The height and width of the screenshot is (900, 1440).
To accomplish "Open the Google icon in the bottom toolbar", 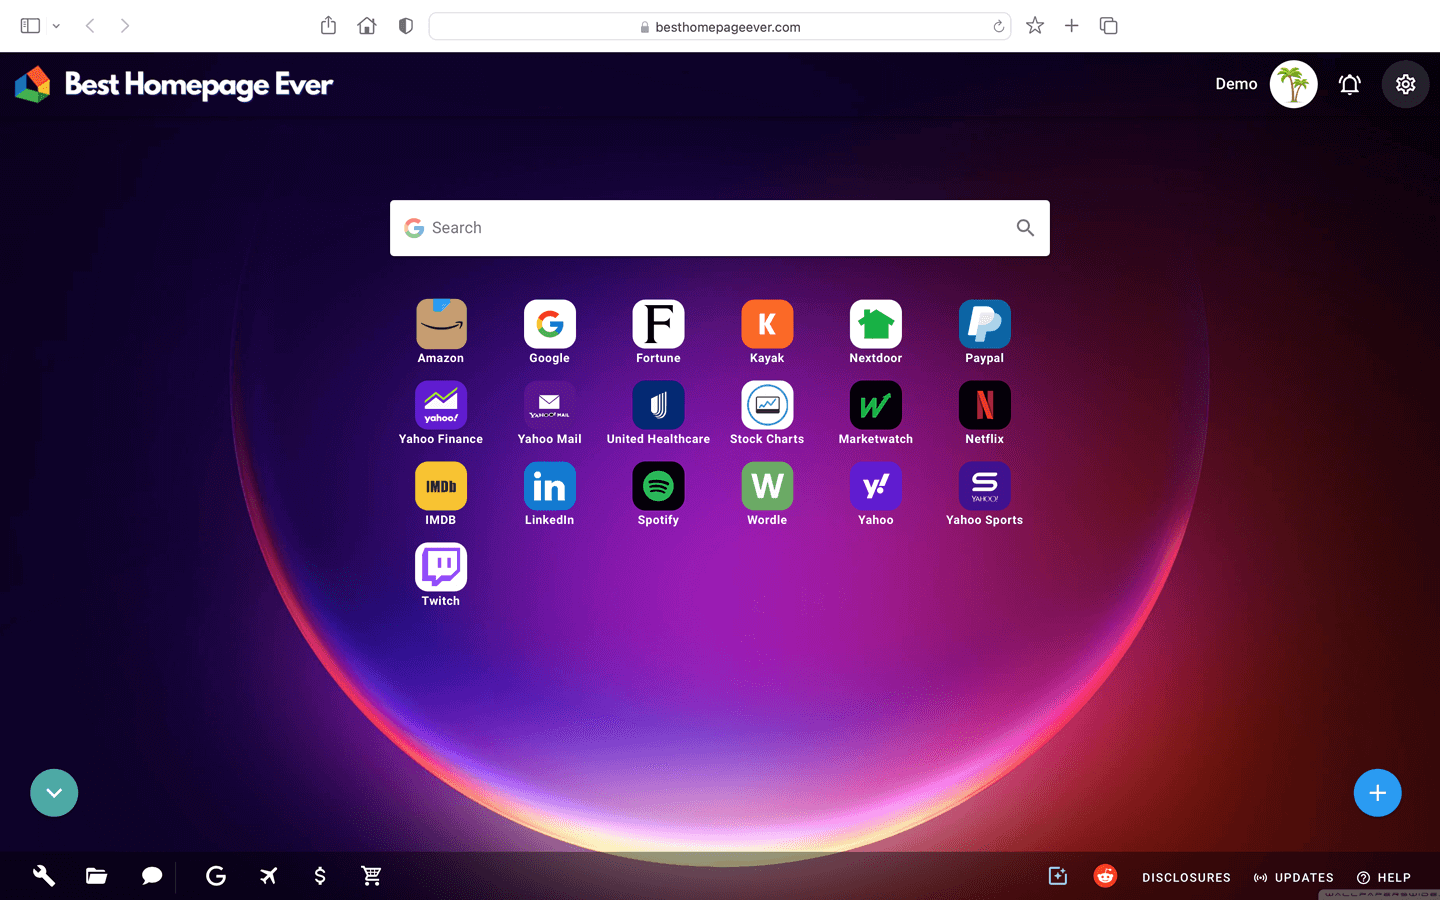I will pos(215,875).
